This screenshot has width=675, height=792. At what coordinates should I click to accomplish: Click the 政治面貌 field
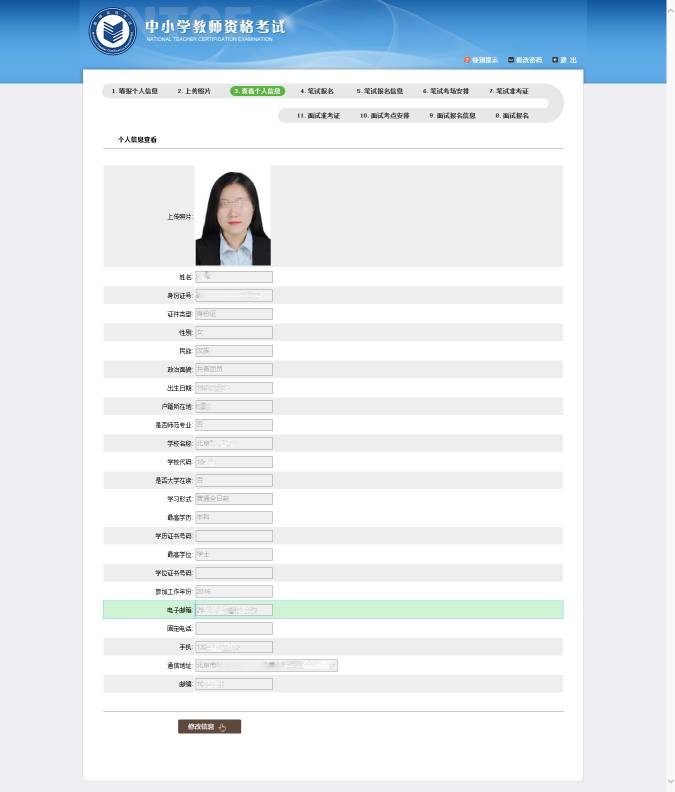point(234,370)
